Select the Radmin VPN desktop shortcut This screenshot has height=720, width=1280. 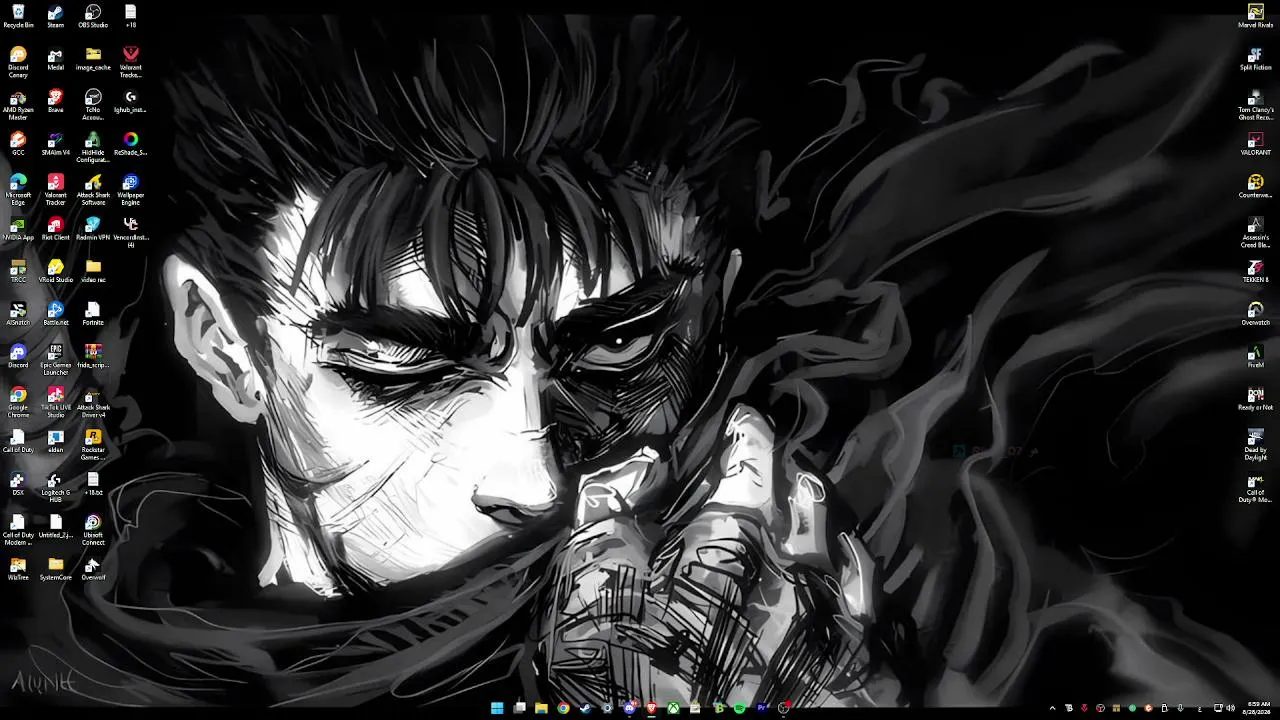pos(93,229)
